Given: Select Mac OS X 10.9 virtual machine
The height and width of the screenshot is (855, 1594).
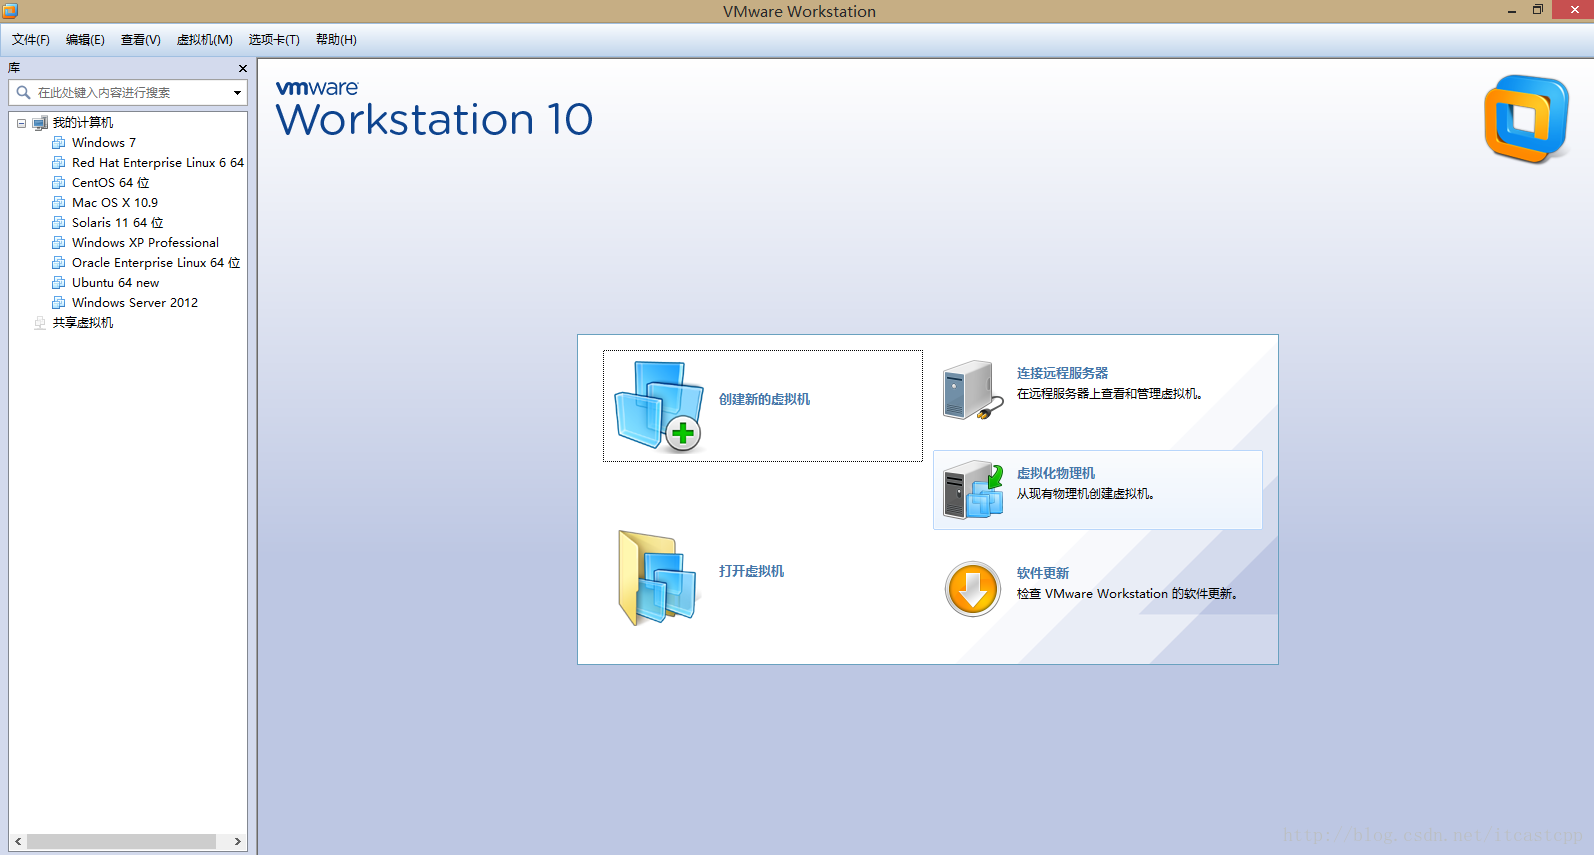Looking at the screenshot, I should [115, 202].
